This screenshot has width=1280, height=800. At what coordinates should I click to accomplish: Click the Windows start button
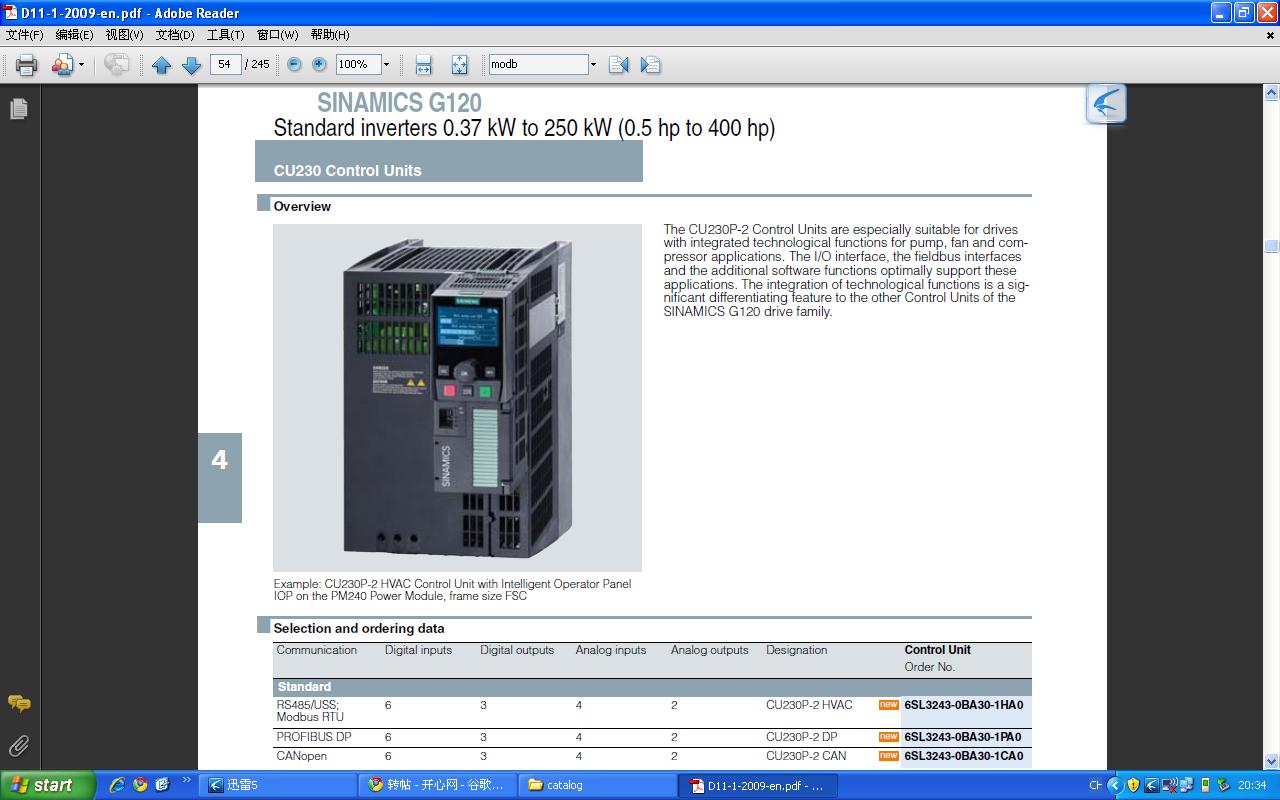(x=47, y=785)
